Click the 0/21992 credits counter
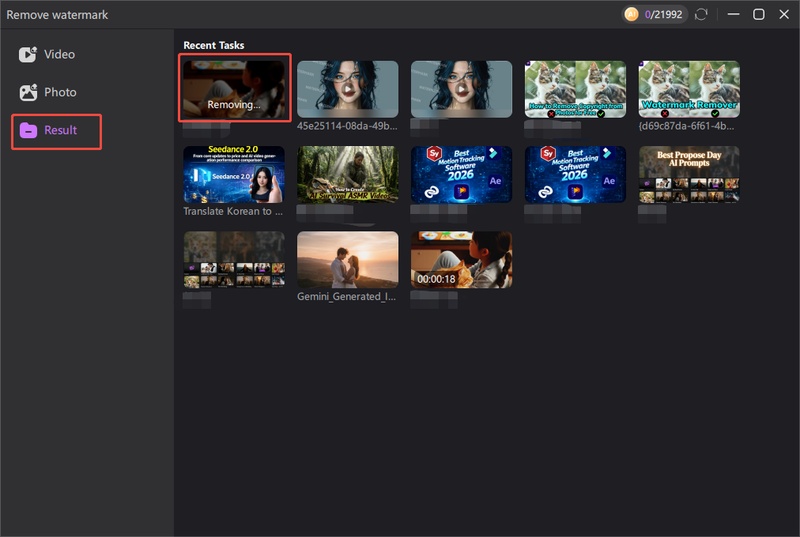Screen dimensions: 800x537 pyautogui.click(x=664, y=14)
